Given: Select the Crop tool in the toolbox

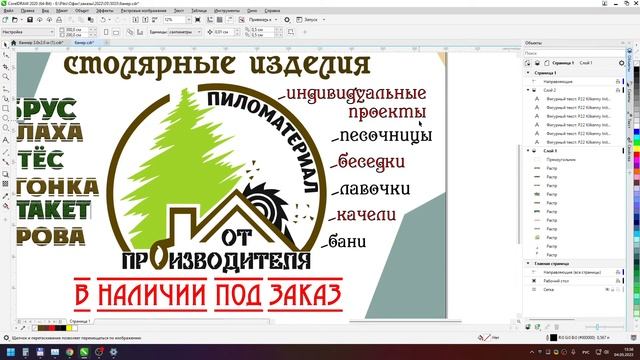Looking at the screenshot, I should click(x=6, y=66).
